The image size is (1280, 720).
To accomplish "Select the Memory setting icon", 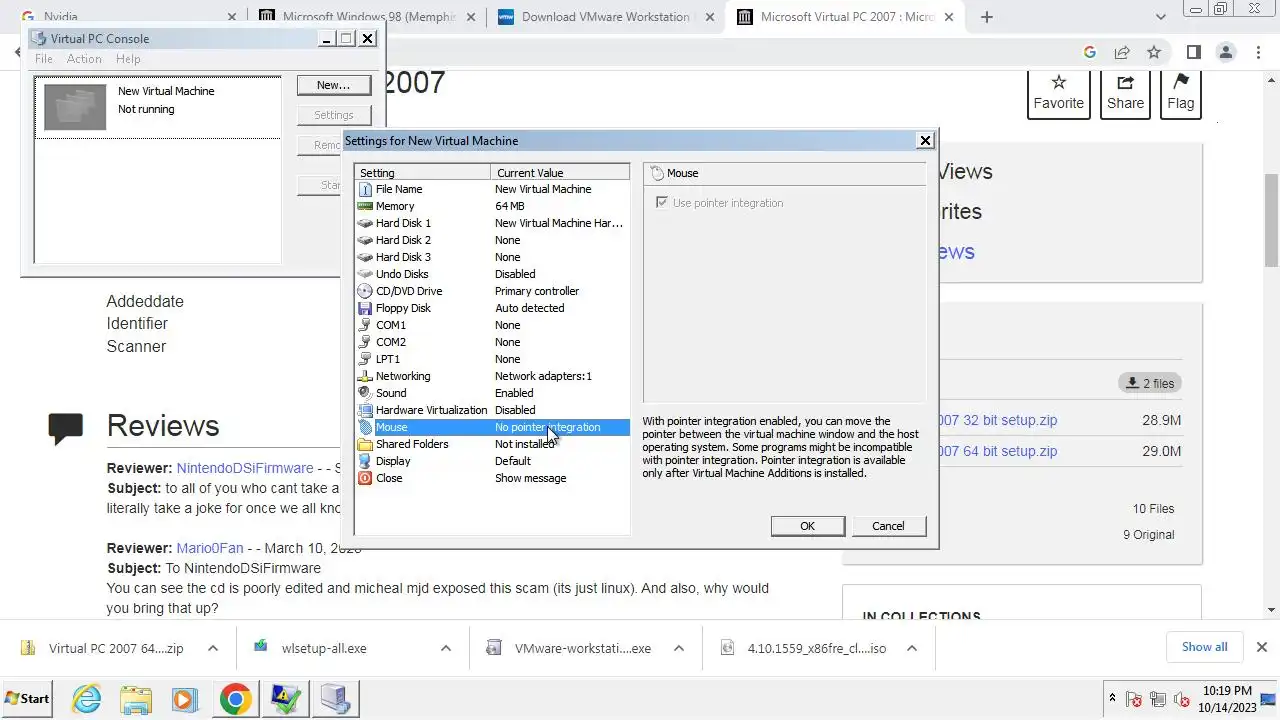I will click(365, 206).
